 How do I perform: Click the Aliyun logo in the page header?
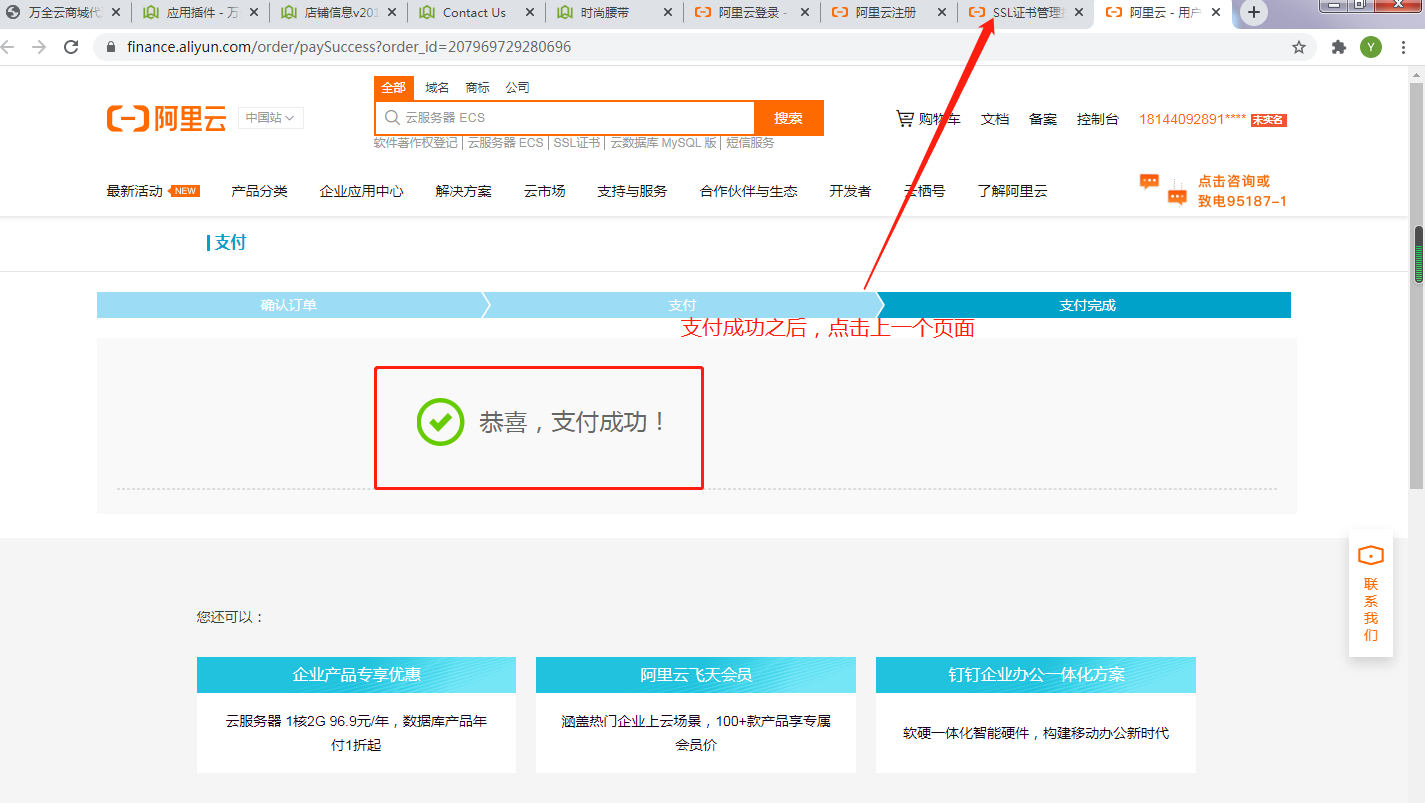(x=167, y=118)
